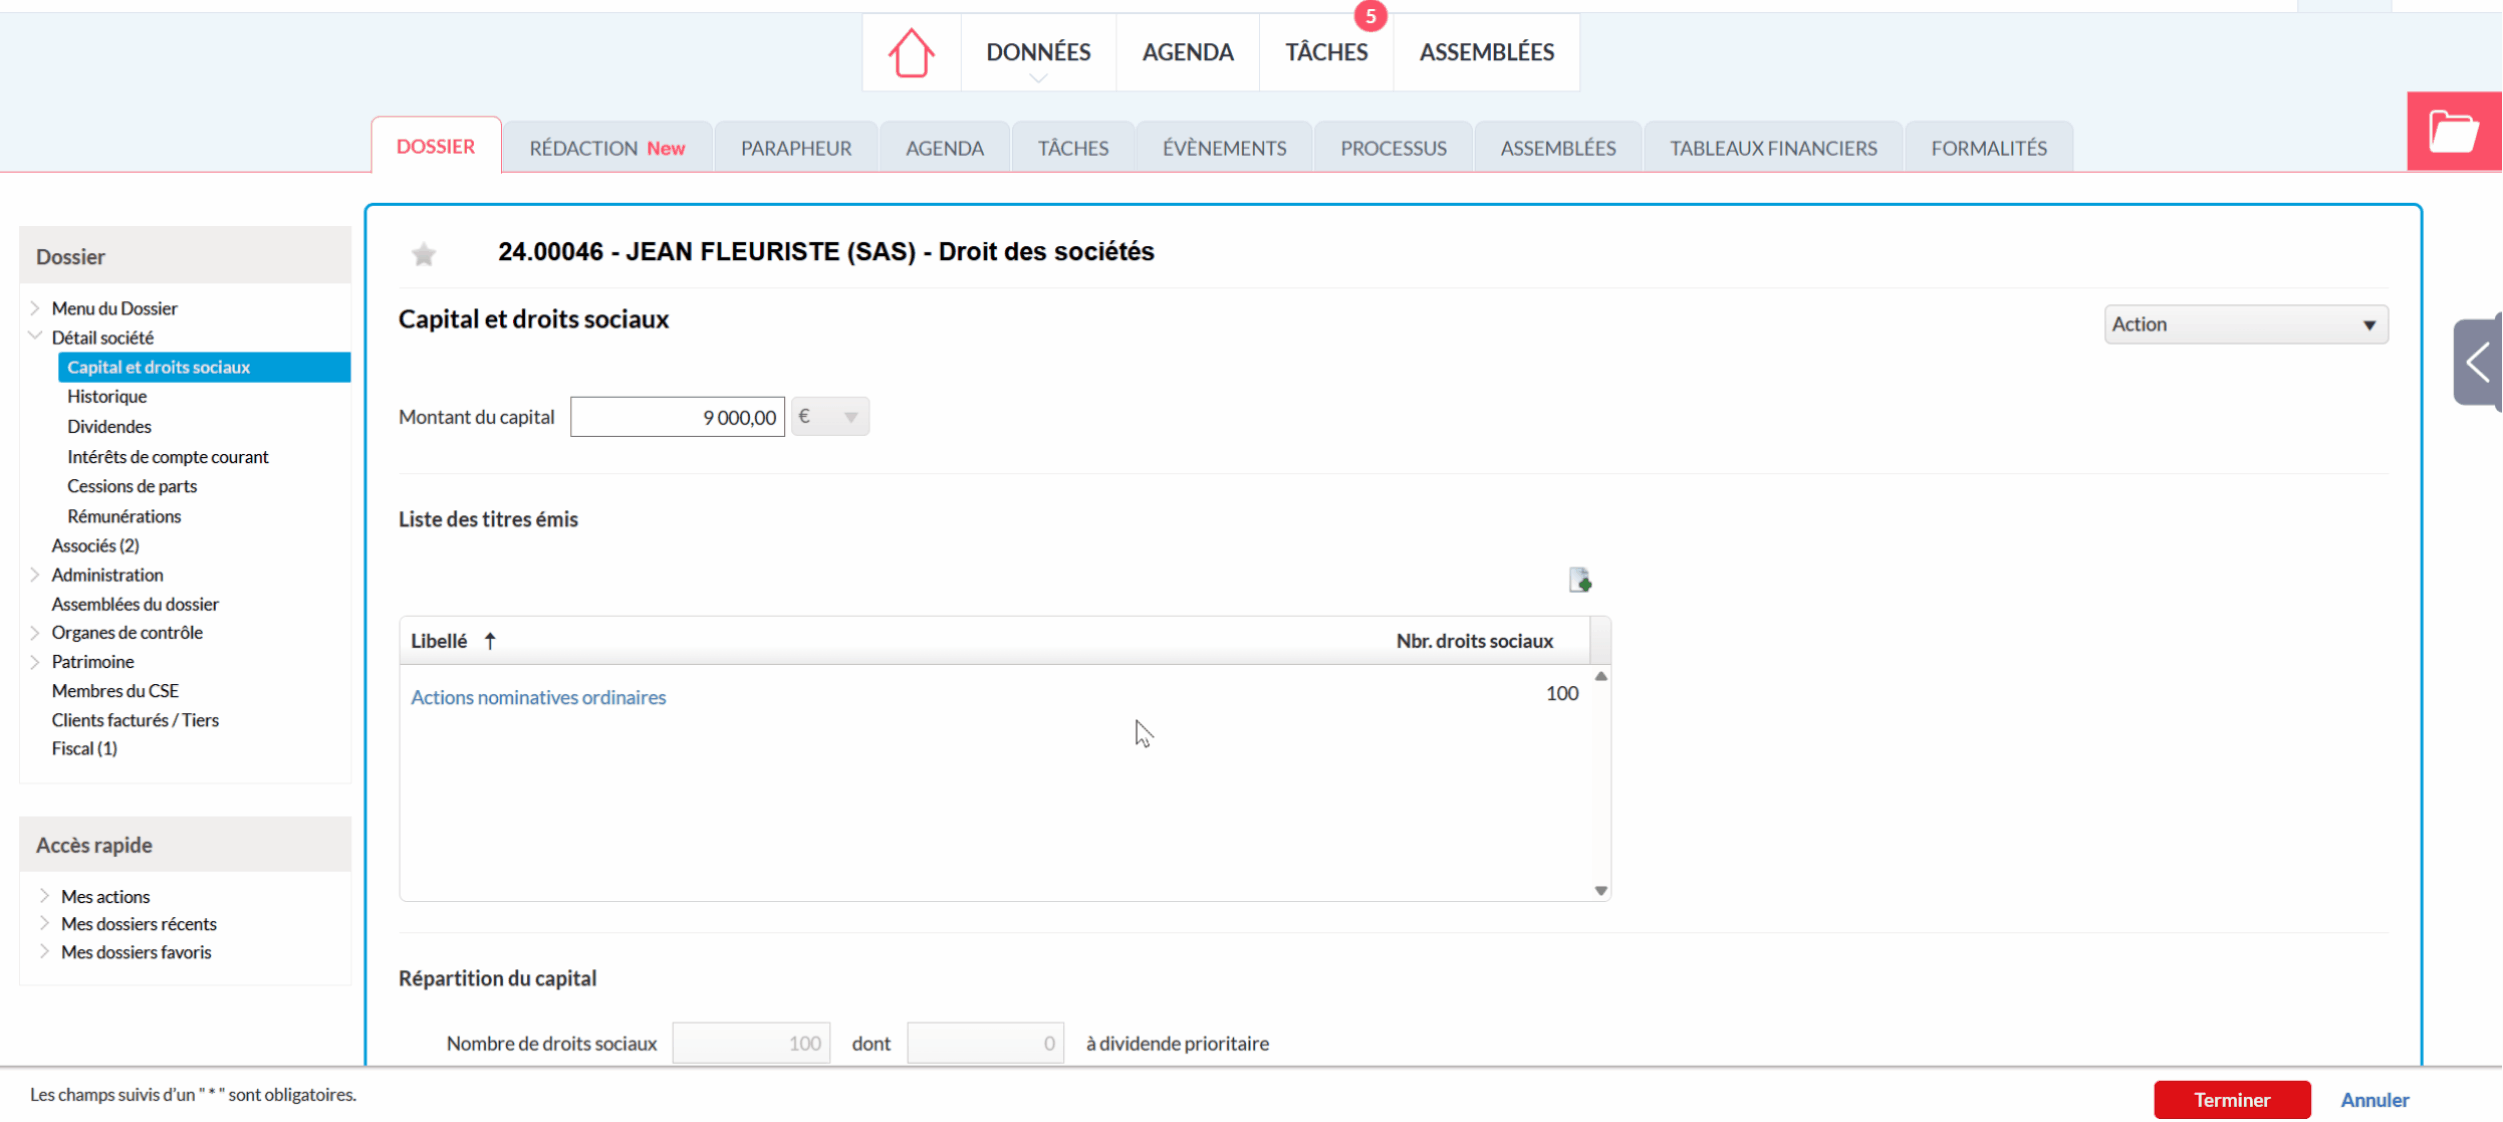Expand the side panel with left chevron
Screen dimensions: 2503x1122
(2478, 362)
